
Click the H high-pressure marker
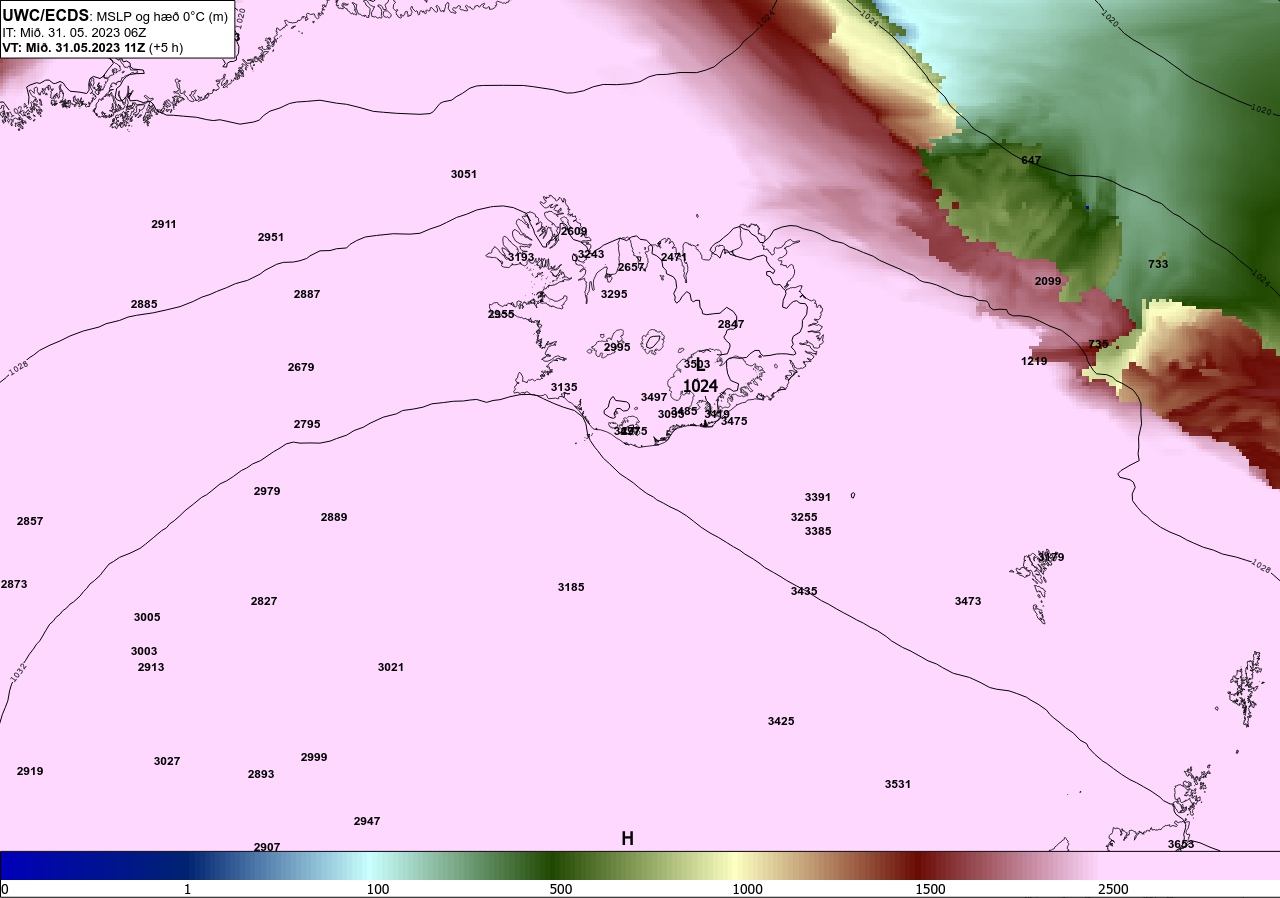tap(627, 839)
